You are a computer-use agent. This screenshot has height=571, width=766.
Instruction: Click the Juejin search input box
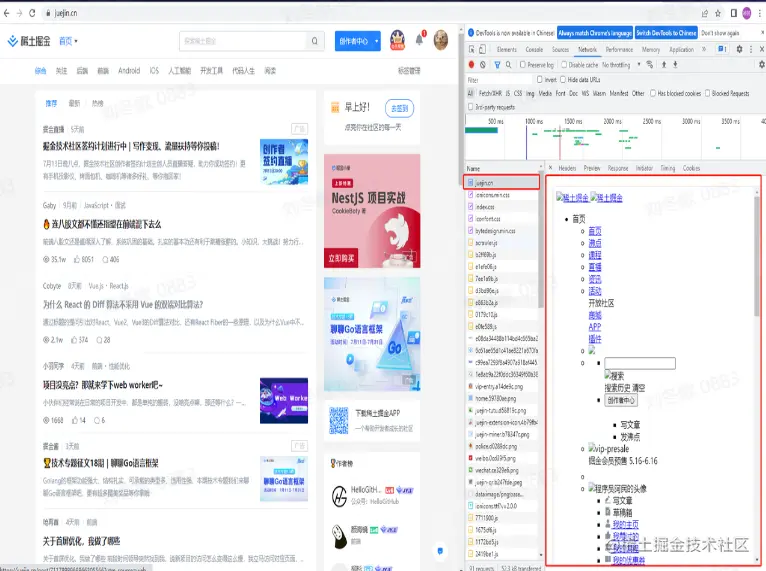(243, 41)
